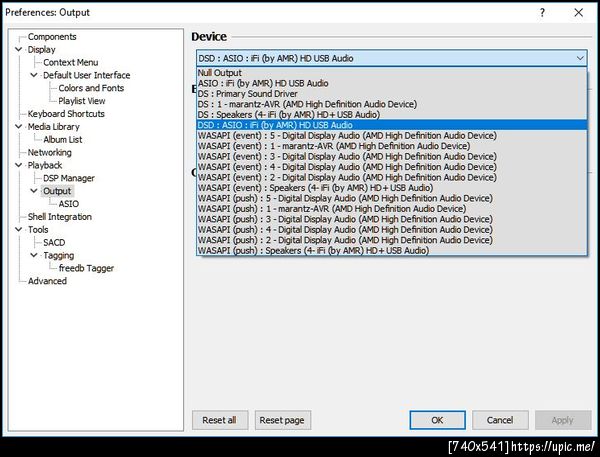Open the Device dropdown combo box arrow
The width and height of the screenshot is (600, 457).
tap(580, 58)
